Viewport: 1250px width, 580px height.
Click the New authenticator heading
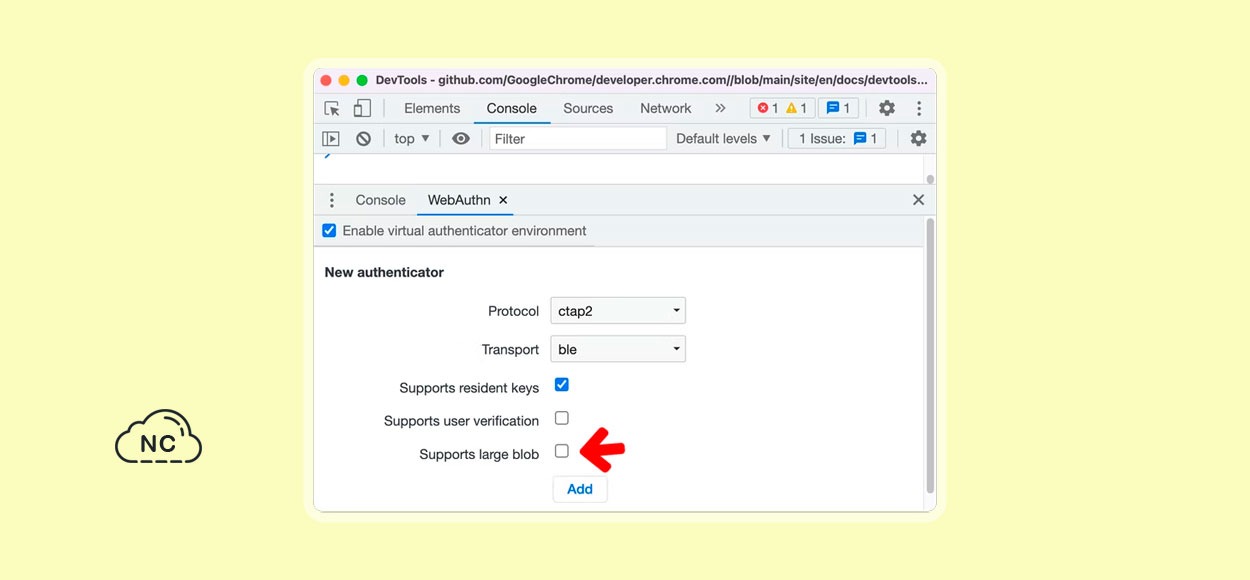point(384,272)
